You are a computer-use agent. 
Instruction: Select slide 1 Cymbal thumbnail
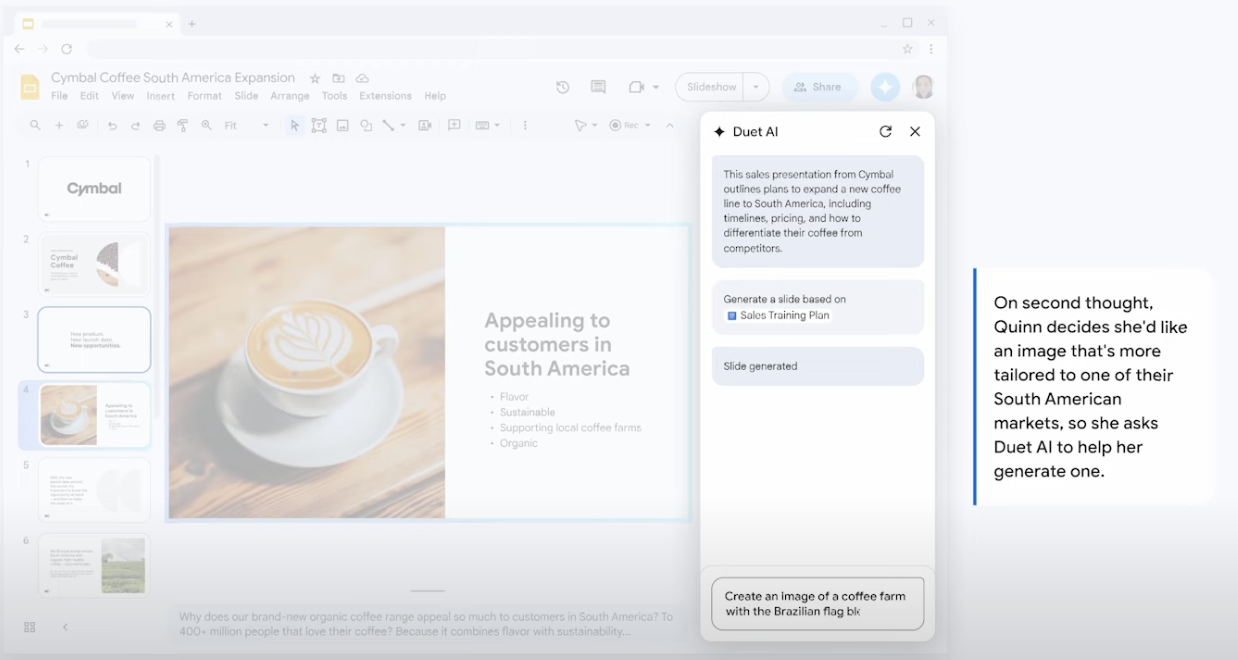coord(94,189)
